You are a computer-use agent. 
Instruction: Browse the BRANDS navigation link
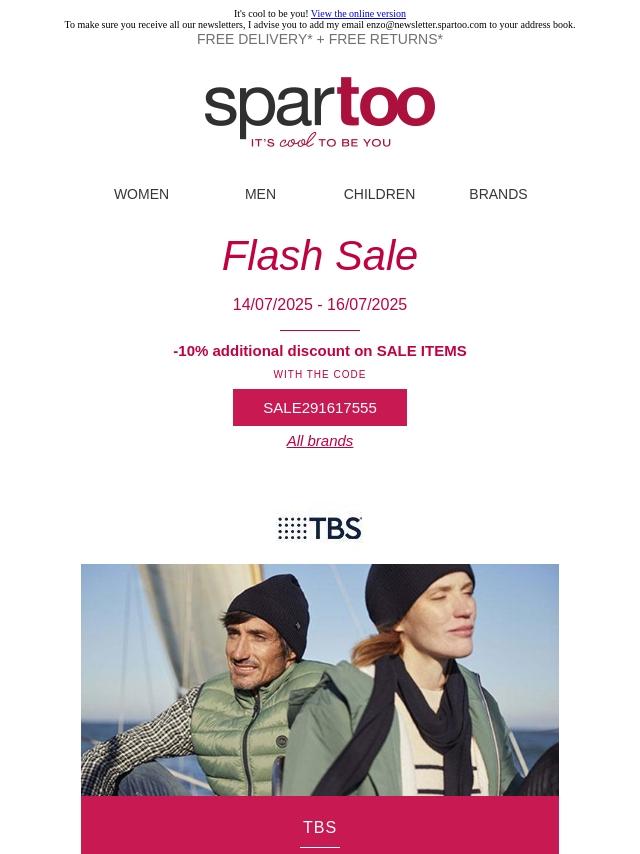498,194
